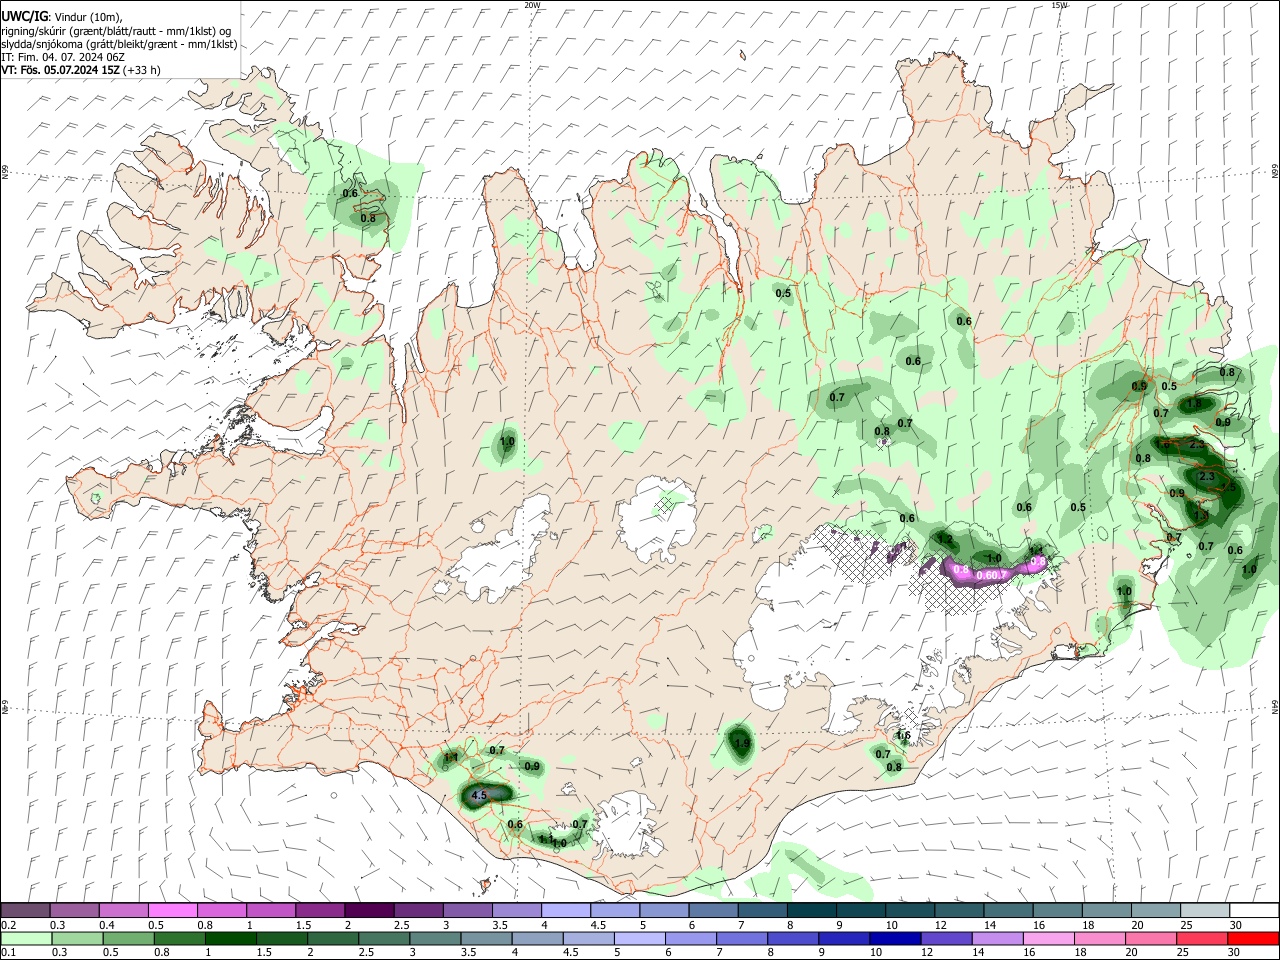
Task: Click the 'VT: Fös. 05.07.2024 15Z (+33 h)' line
Action: point(80,70)
